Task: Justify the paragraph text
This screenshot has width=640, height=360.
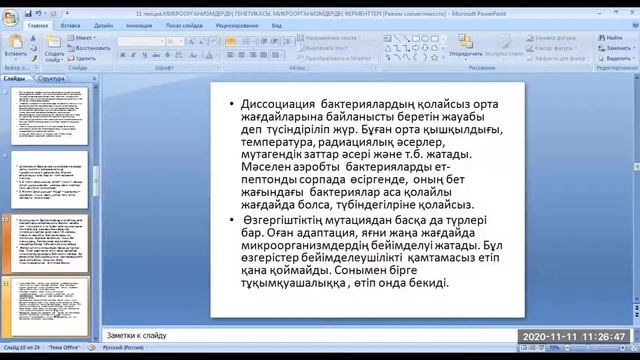Action: pos(264,55)
